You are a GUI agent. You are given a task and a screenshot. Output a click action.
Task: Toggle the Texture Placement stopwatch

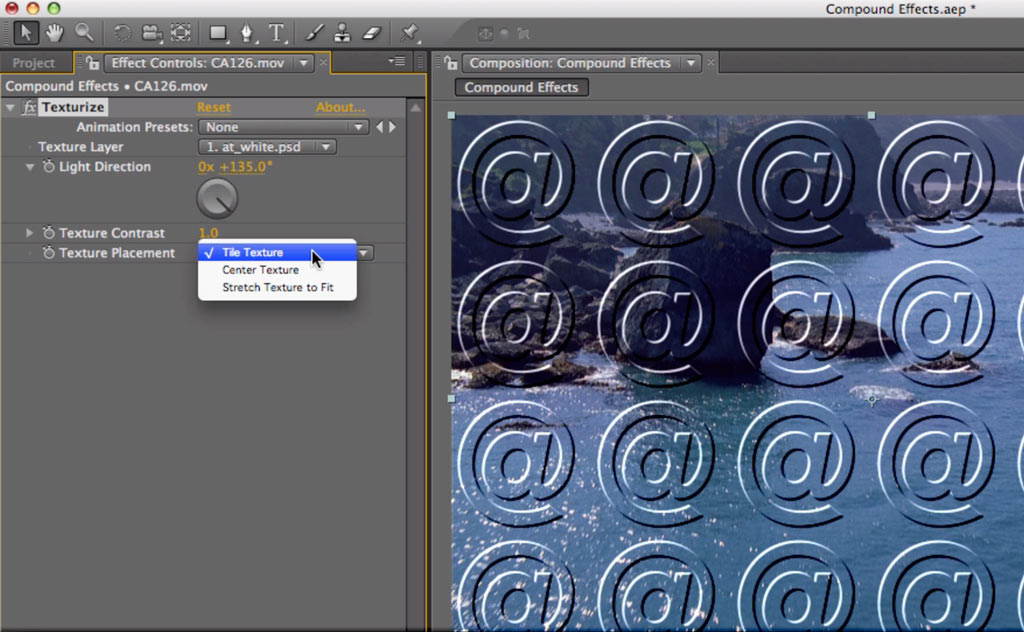click(x=48, y=253)
